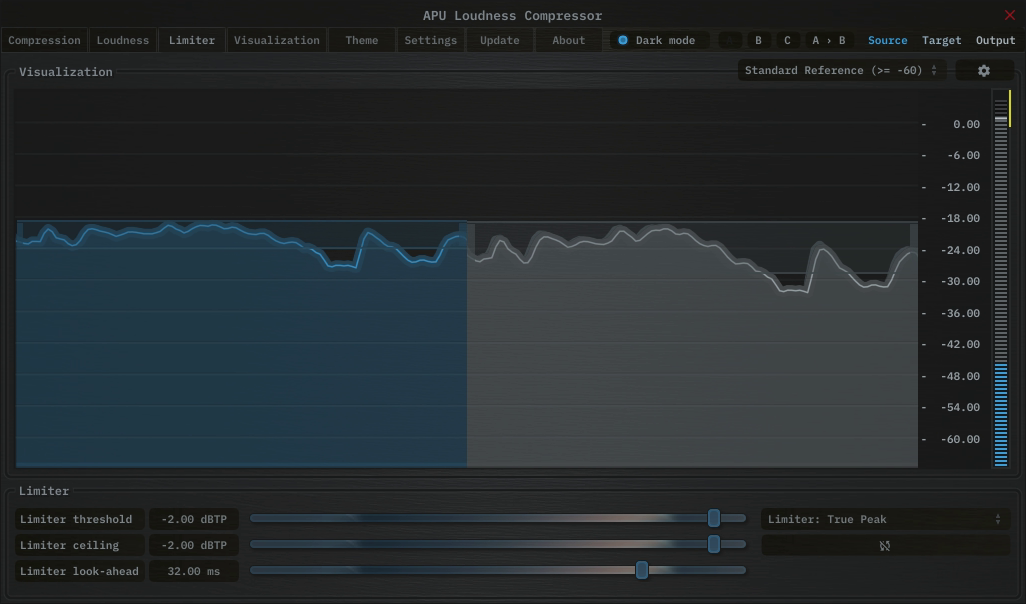This screenshot has height=604, width=1026.
Task: Click the stepper arrows on the reference selector
Action: pos(932,70)
